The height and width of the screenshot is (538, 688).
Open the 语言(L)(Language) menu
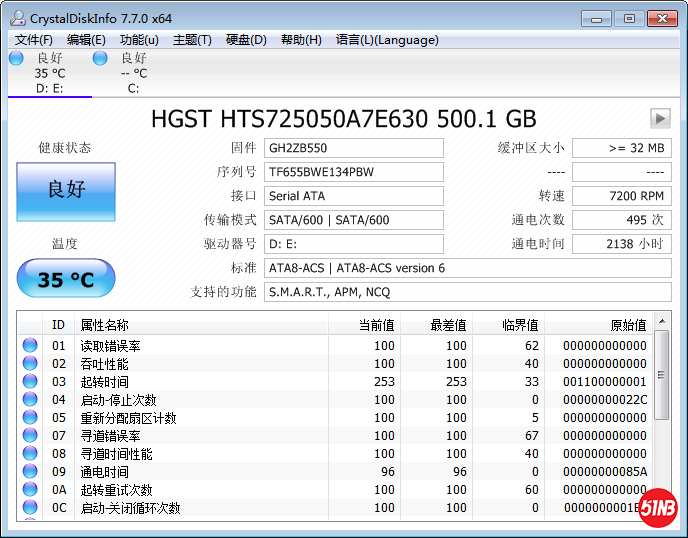coord(387,40)
